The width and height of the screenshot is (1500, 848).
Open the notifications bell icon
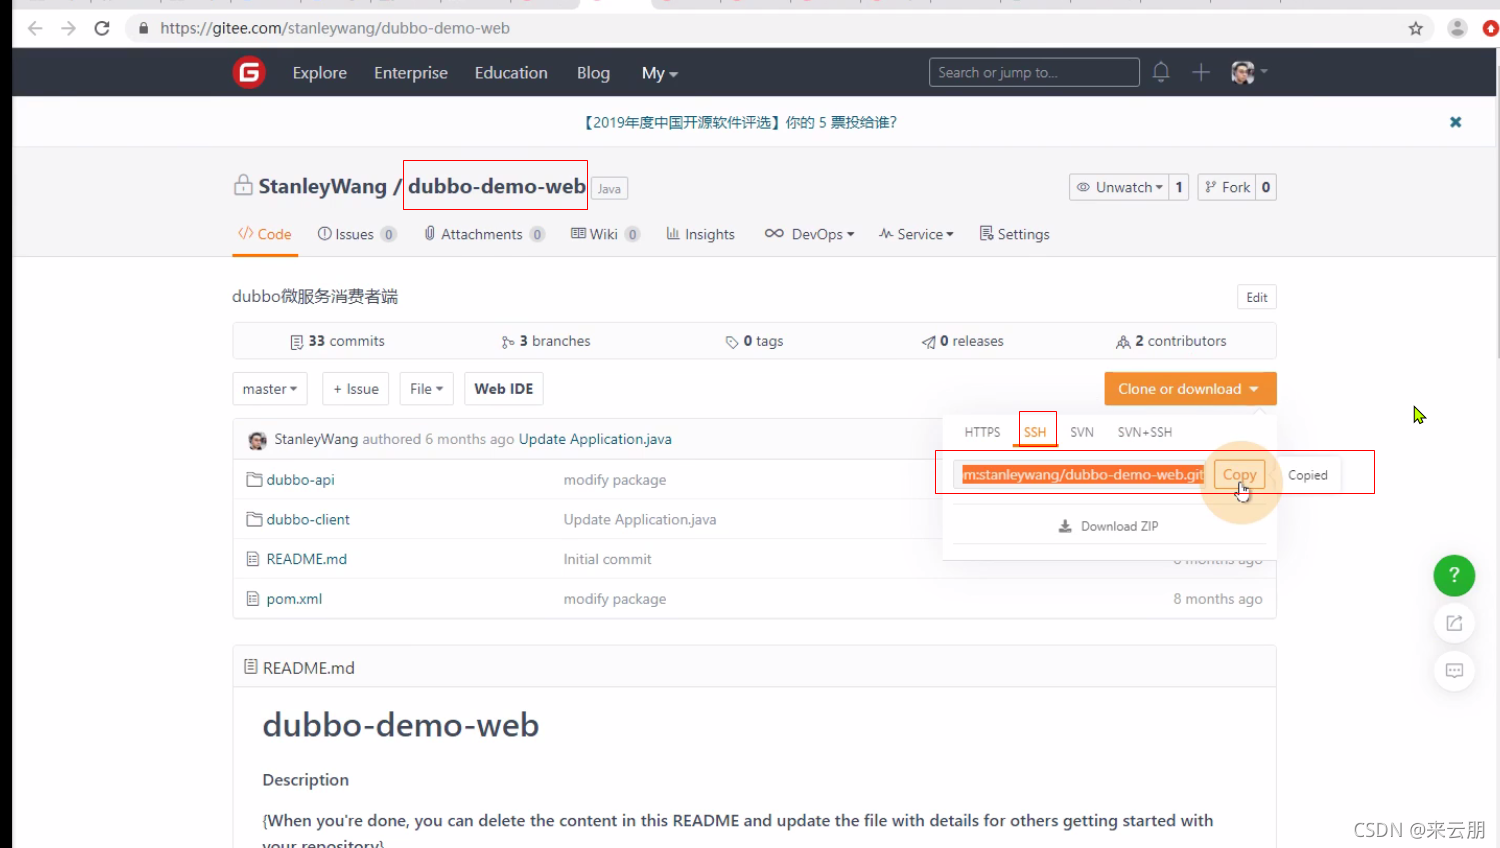click(1161, 72)
